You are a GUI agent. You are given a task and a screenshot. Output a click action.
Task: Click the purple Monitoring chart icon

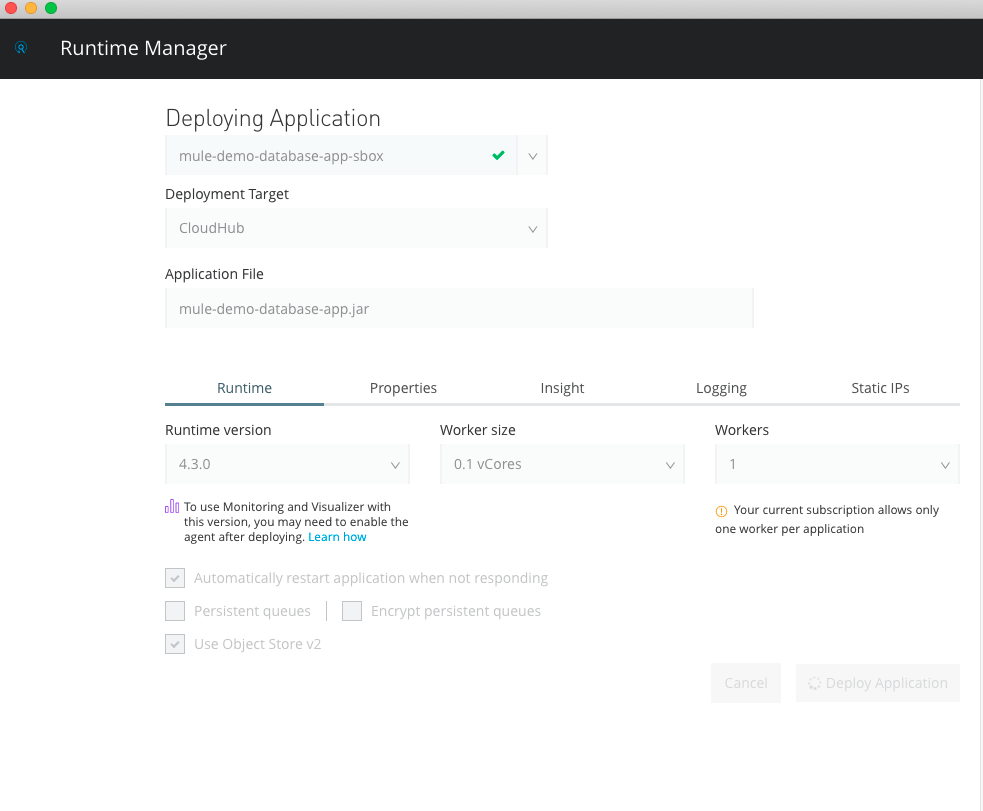pyautogui.click(x=172, y=506)
